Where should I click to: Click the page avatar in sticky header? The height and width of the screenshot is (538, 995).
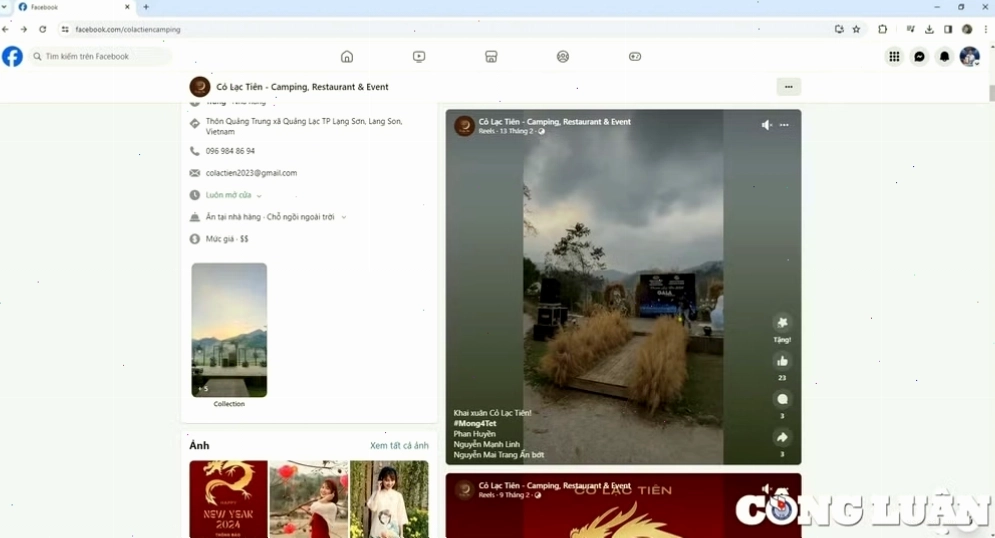pos(200,87)
